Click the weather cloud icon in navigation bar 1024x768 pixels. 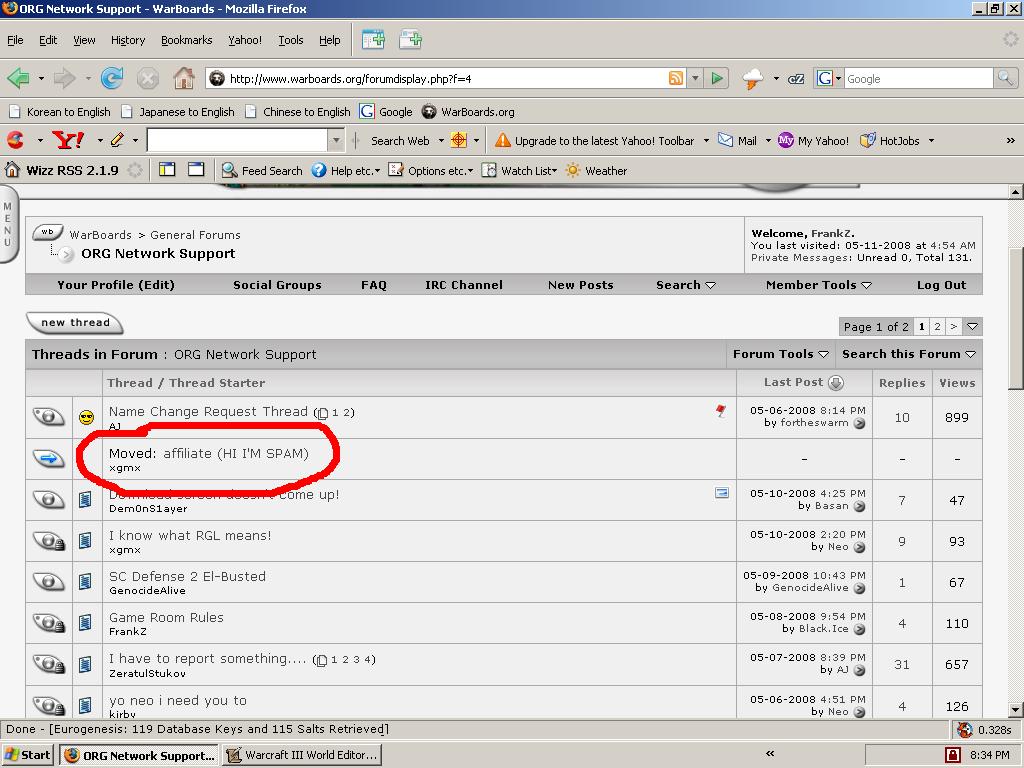tap(753, 79)
